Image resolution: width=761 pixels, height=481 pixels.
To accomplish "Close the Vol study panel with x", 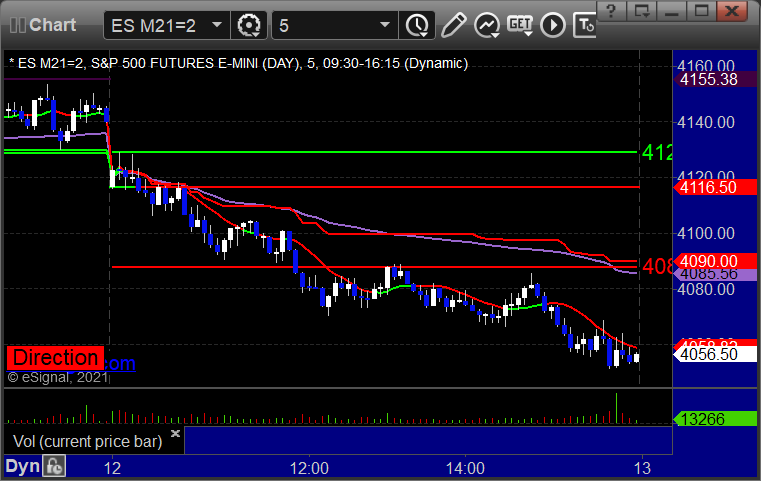I will 176,433.
